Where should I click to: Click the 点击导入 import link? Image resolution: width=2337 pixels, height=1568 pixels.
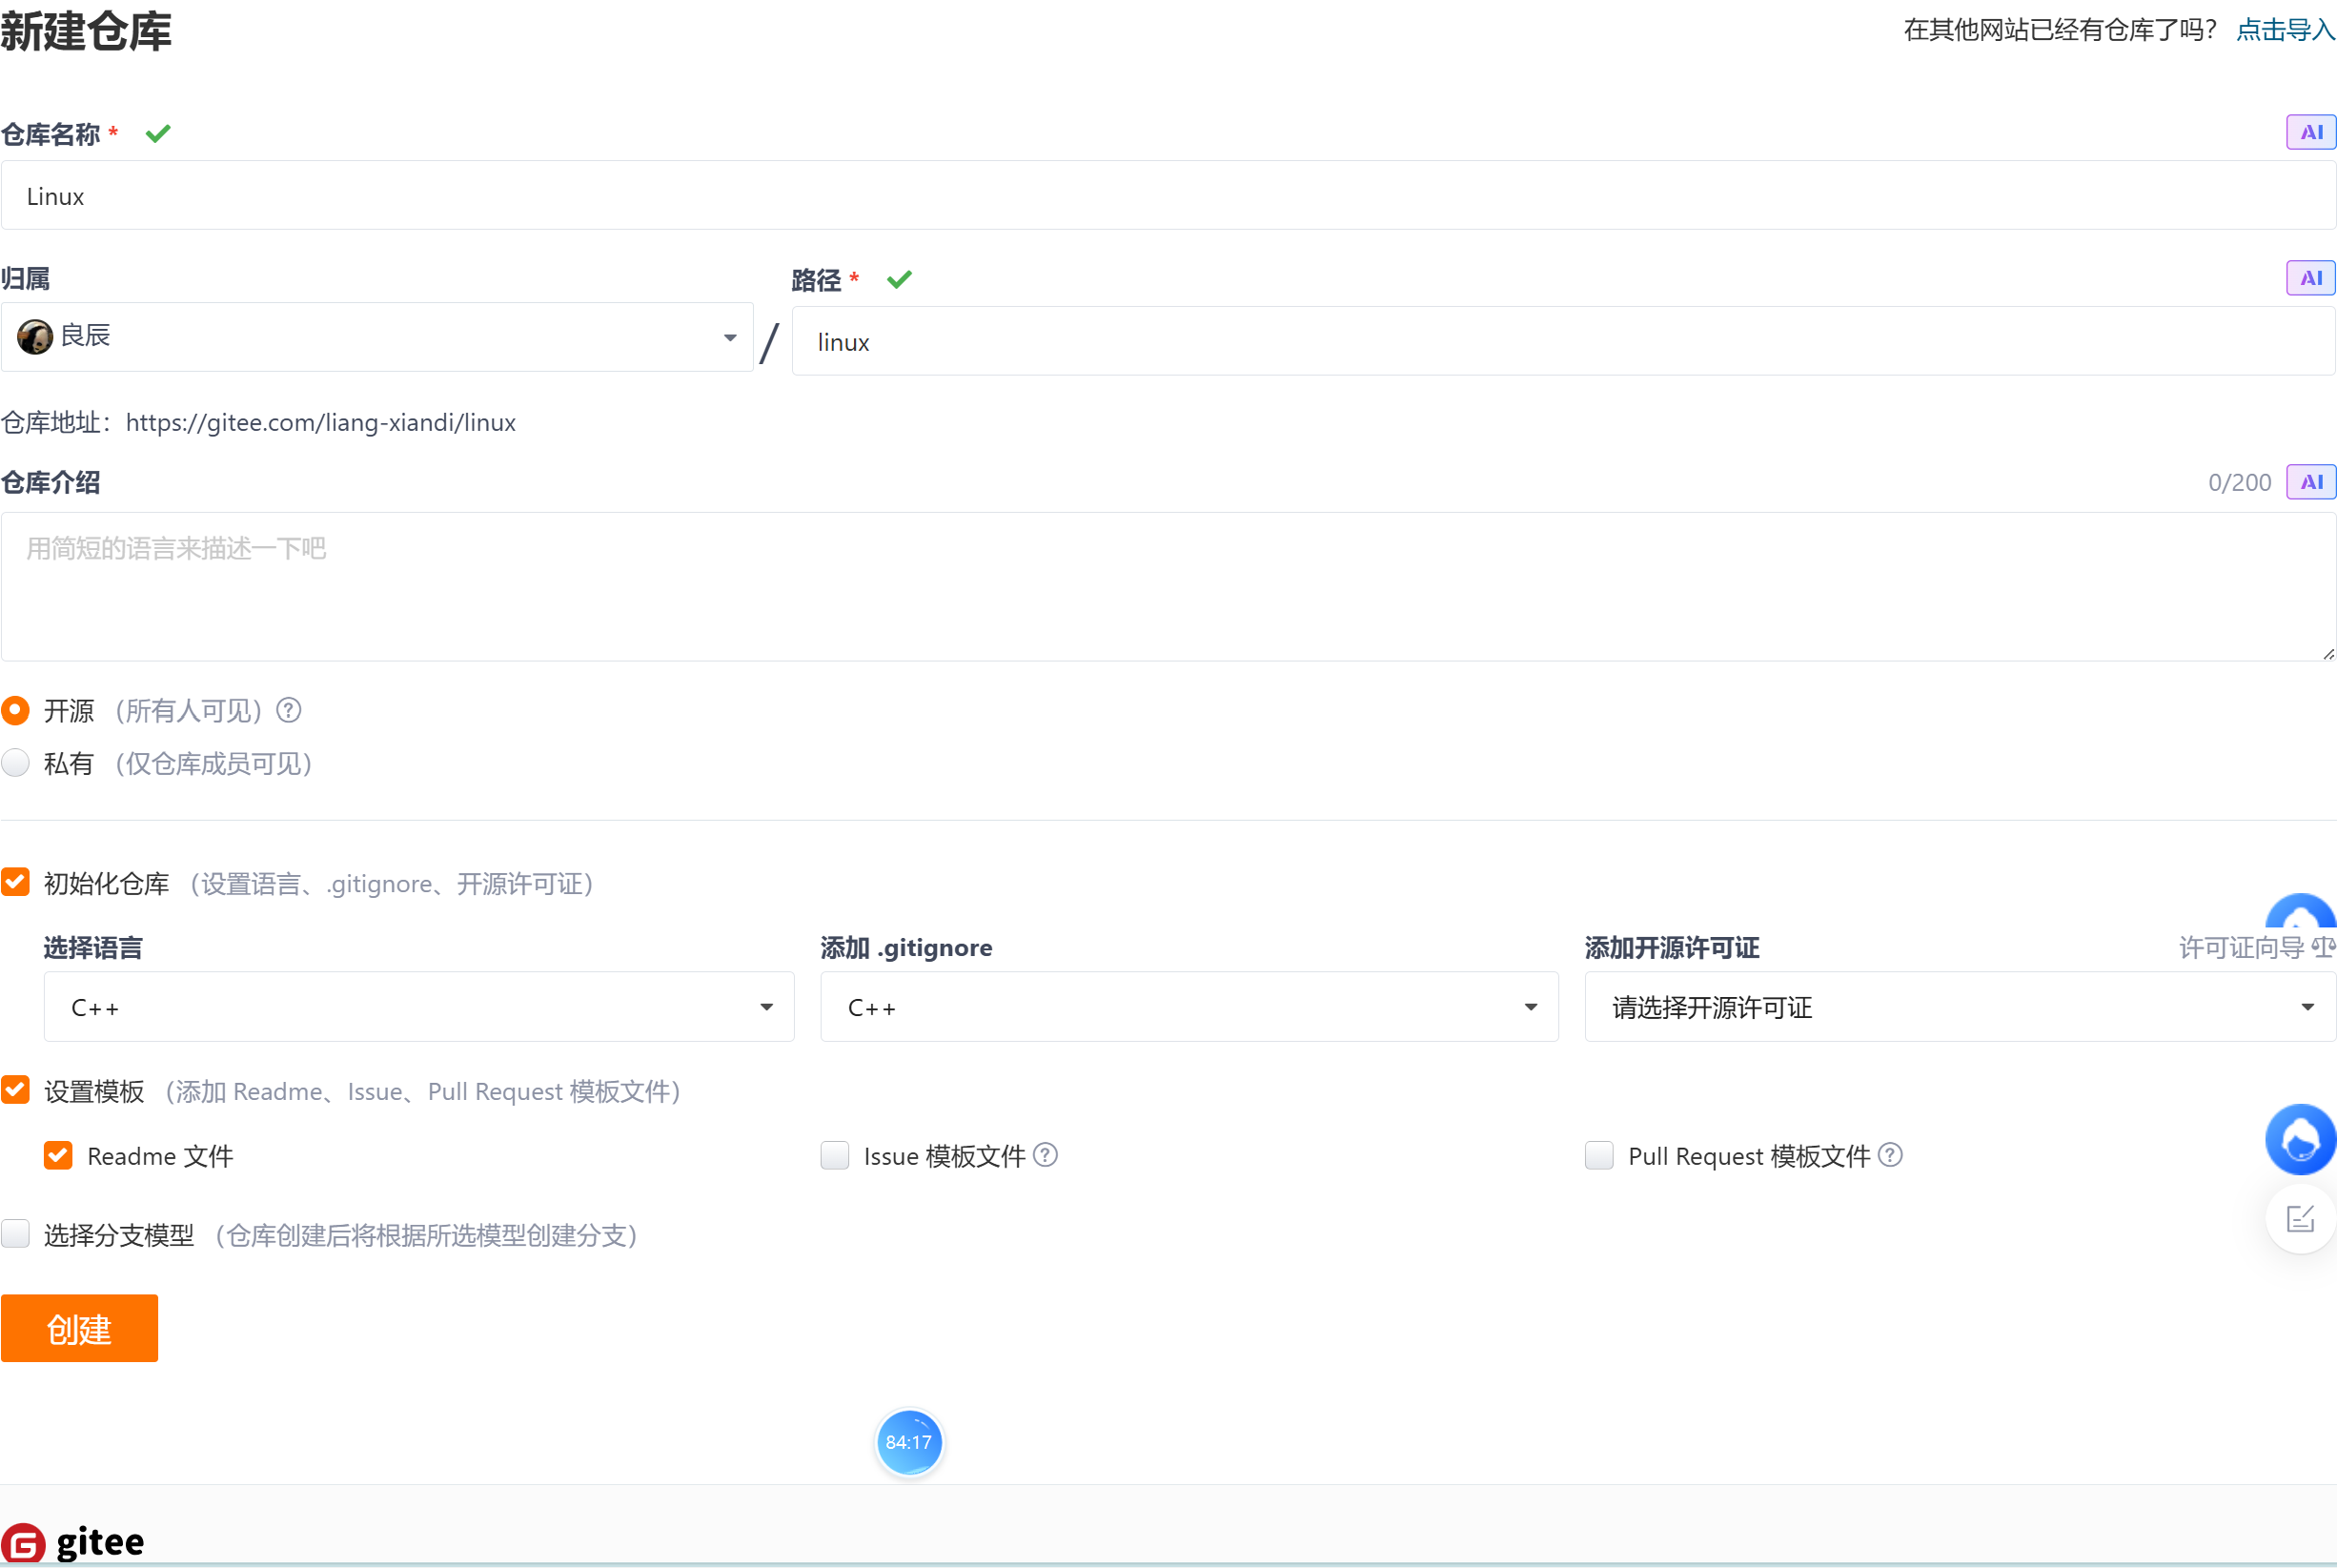(x=2285, y=30)
